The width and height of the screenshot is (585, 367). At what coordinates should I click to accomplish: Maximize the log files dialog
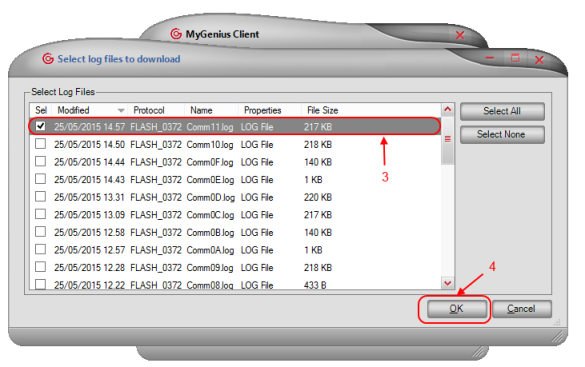coord(515,58)
